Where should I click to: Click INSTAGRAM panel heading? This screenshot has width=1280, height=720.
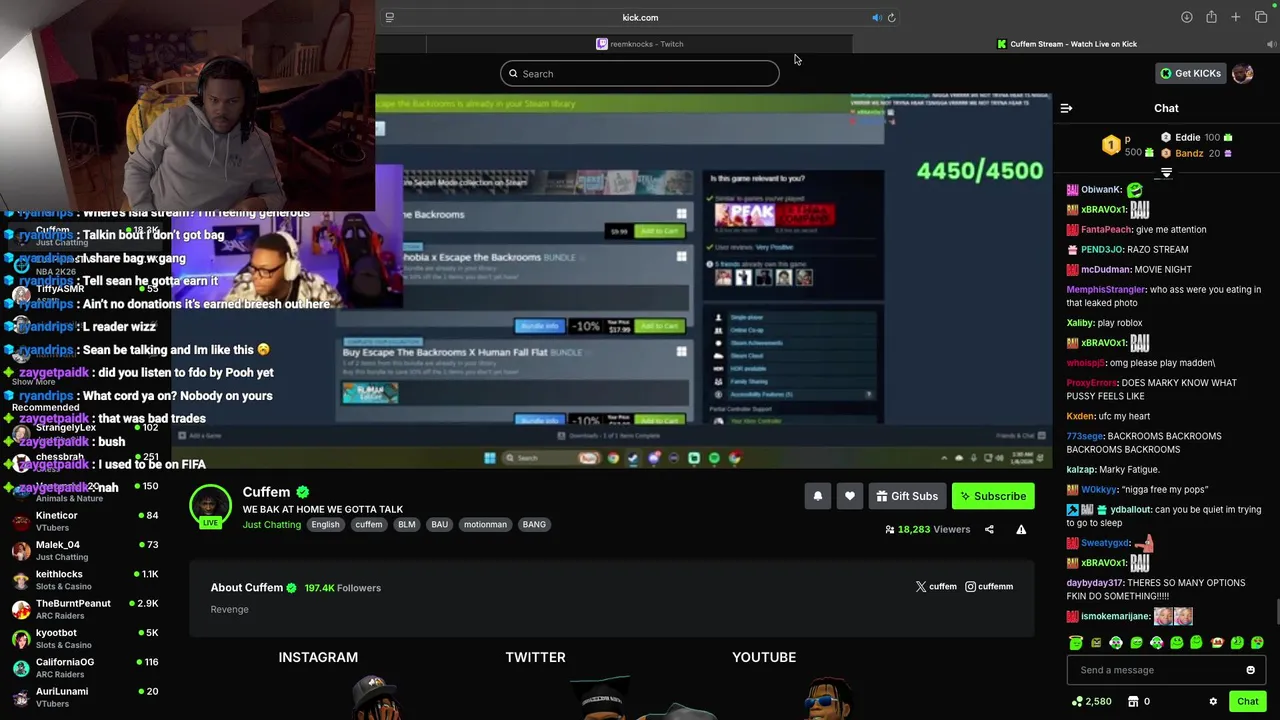tap(318, 657)
